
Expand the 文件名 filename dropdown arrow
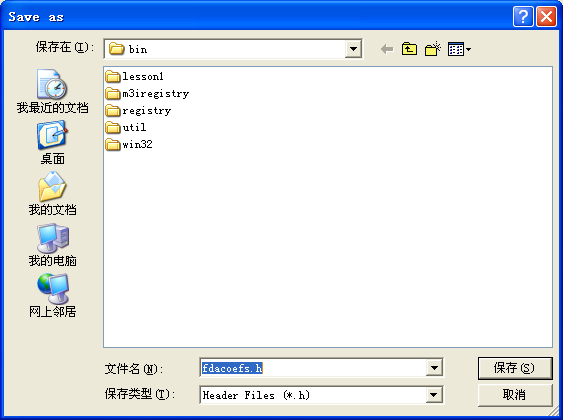tap(434, 368)
